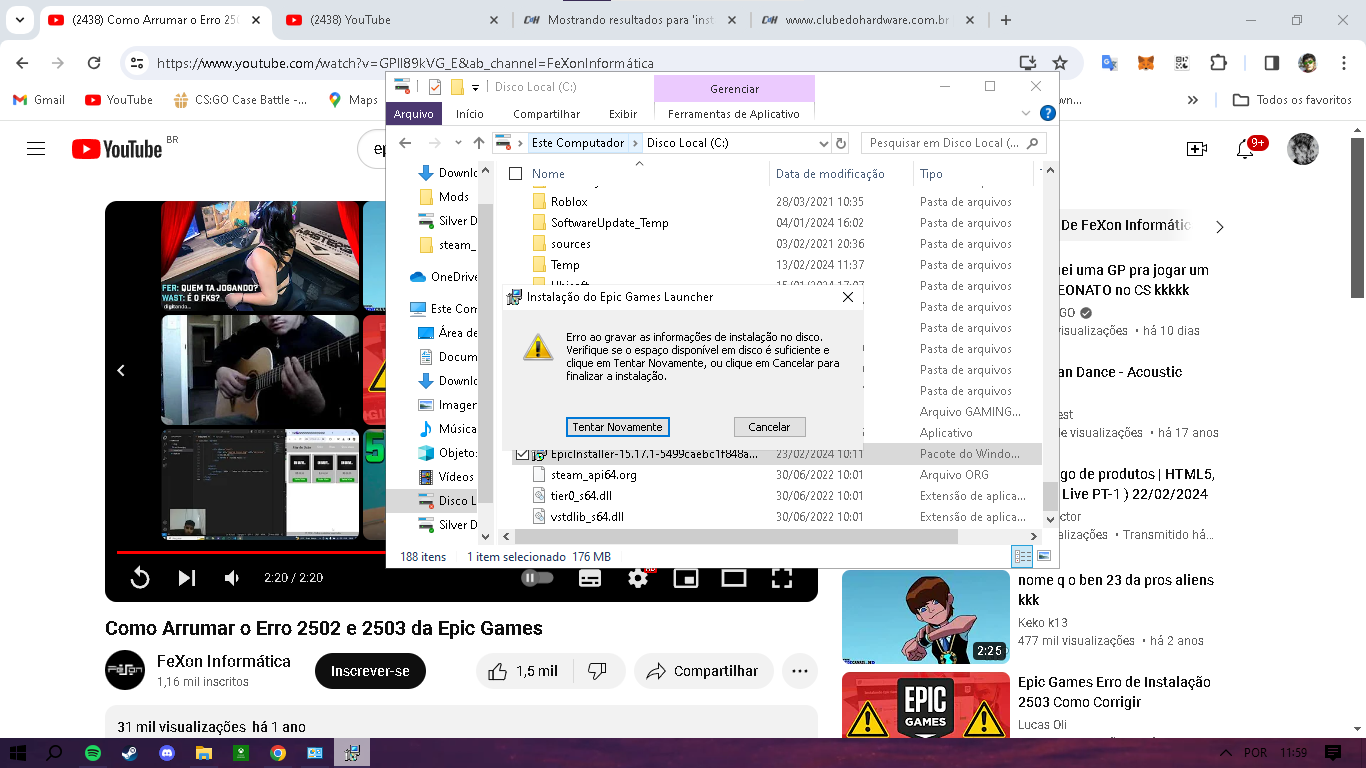Open FeXon Informática channel link
Screen dimensions: 1366x768
tap(224, 661)
